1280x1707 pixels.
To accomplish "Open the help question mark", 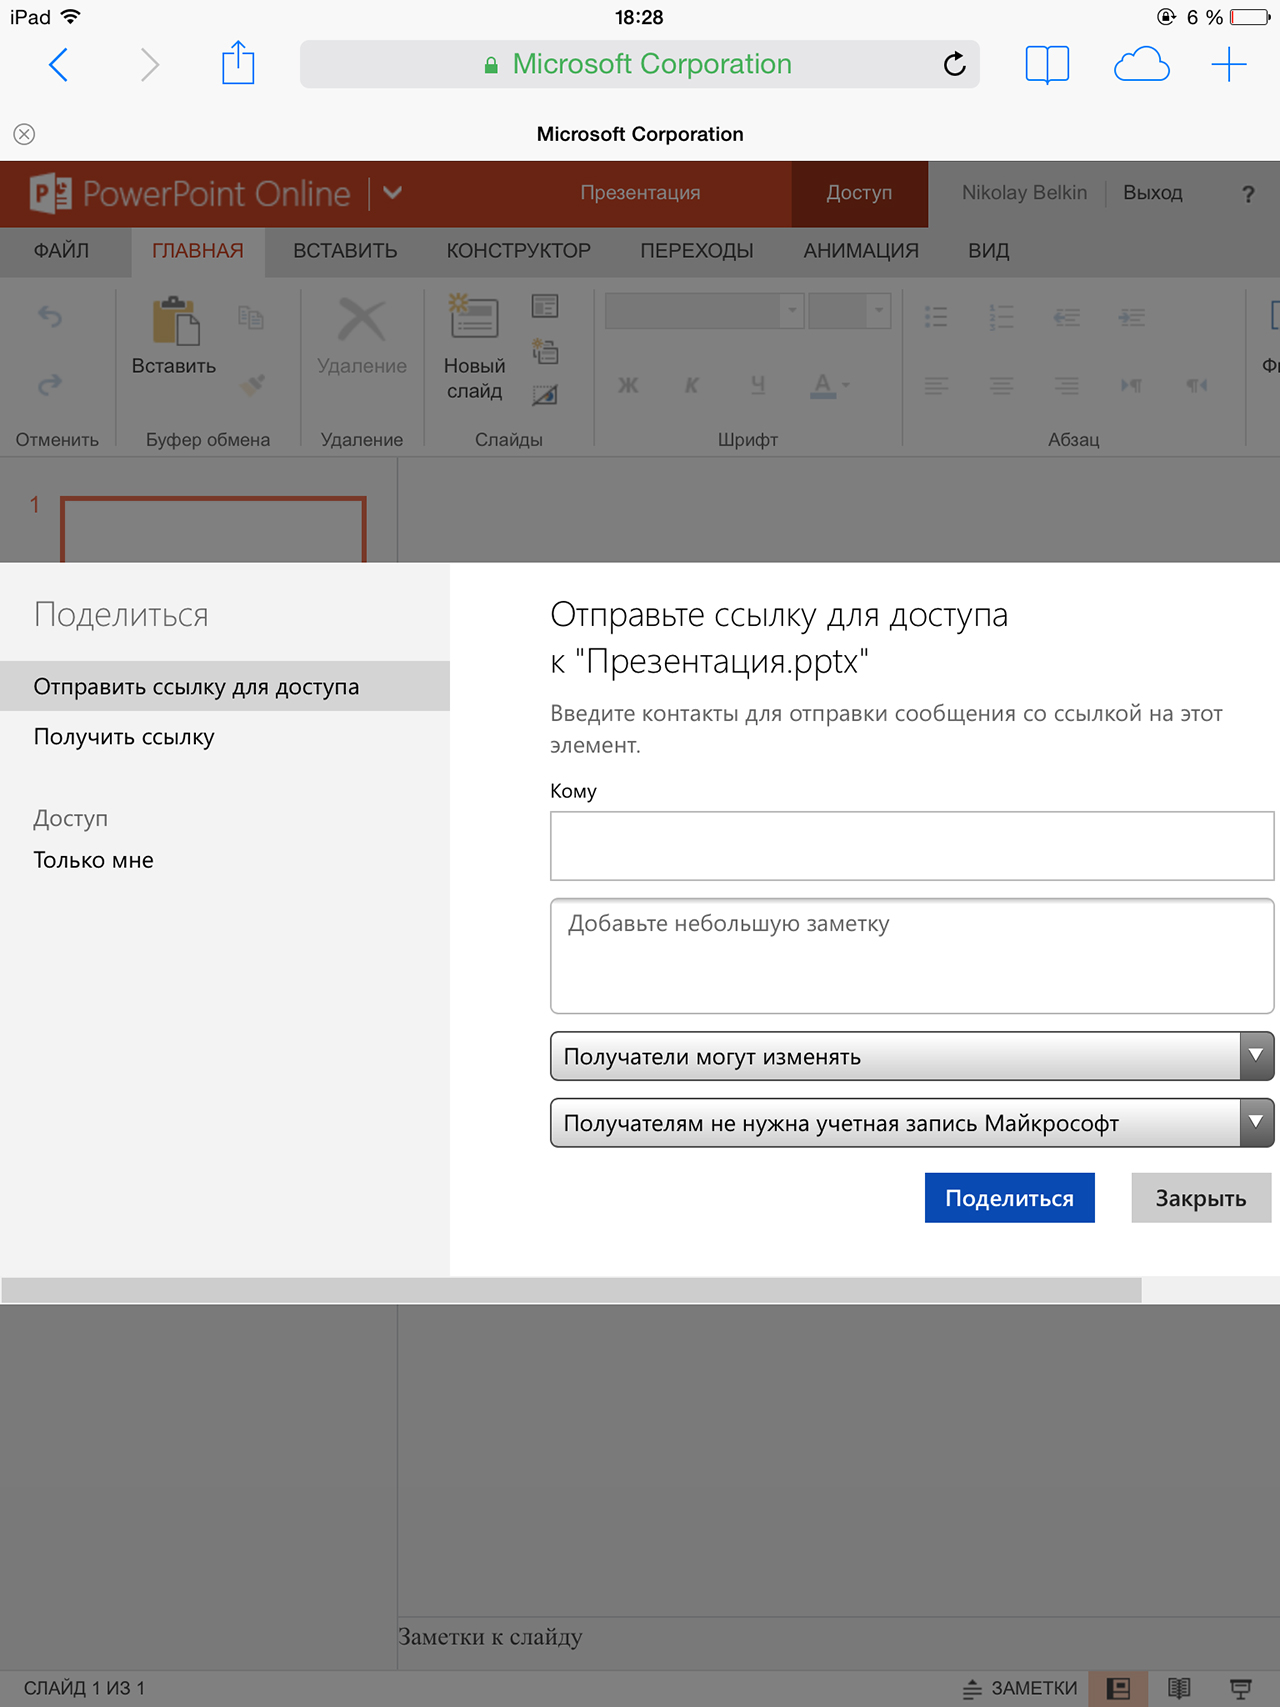I will click(1247, 194).
